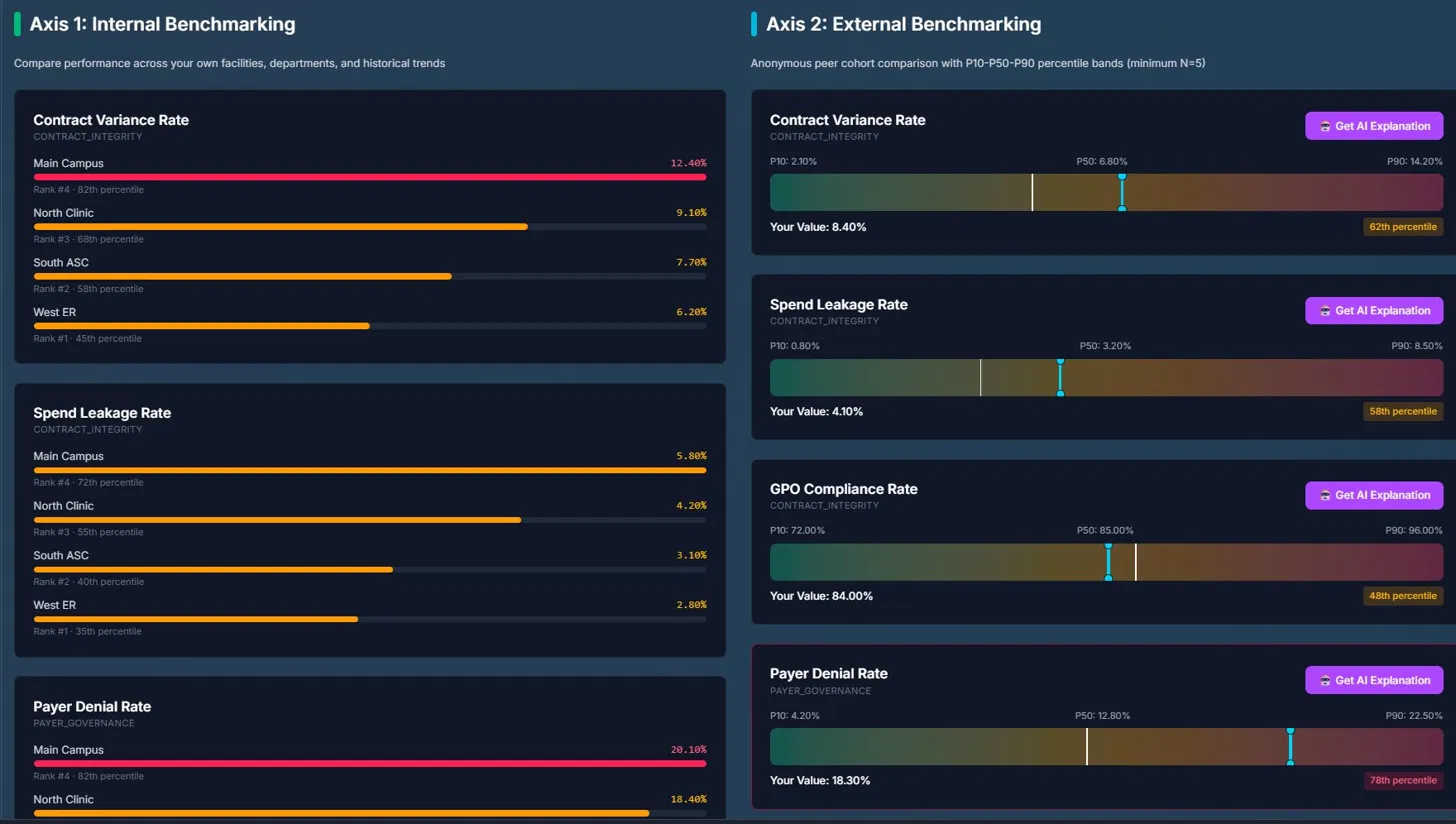This screenshot has width=1456, height=824.
Task: Click 'Axis 1: Internal Benchmarking' heading
Action: [x=162, y=24]
